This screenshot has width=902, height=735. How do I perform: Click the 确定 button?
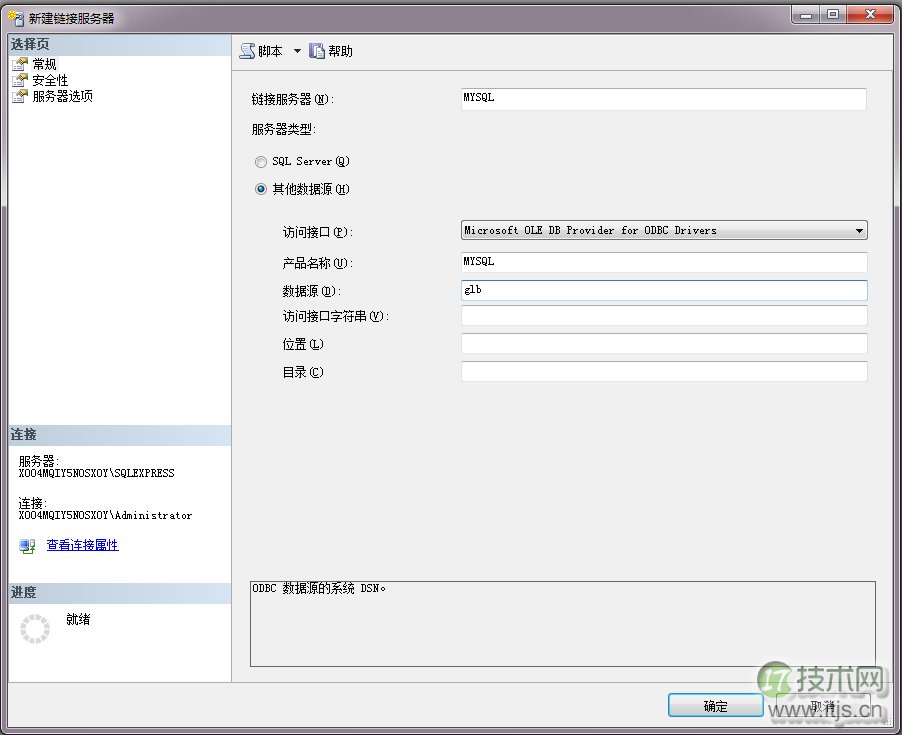tap(716, 706)
